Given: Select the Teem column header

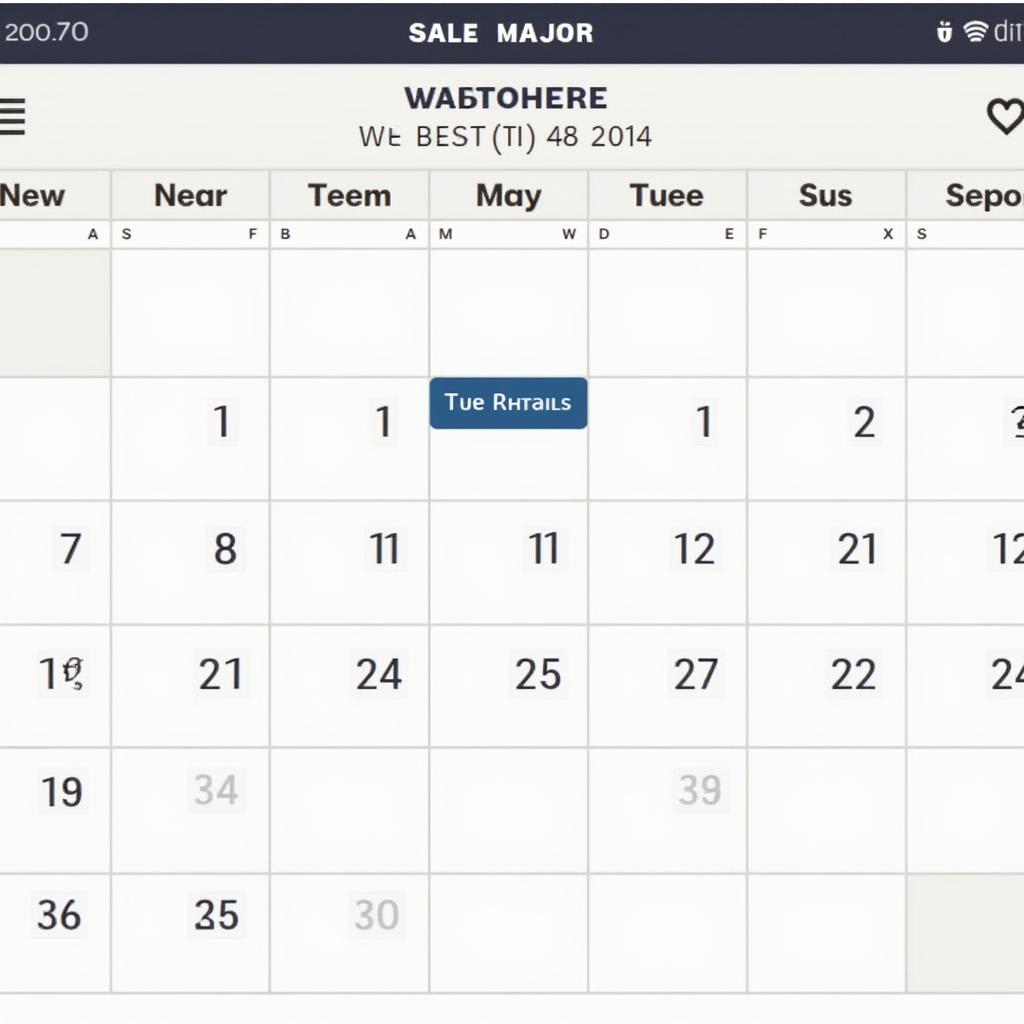Looking at the screenshot, I should coord(349,195).
